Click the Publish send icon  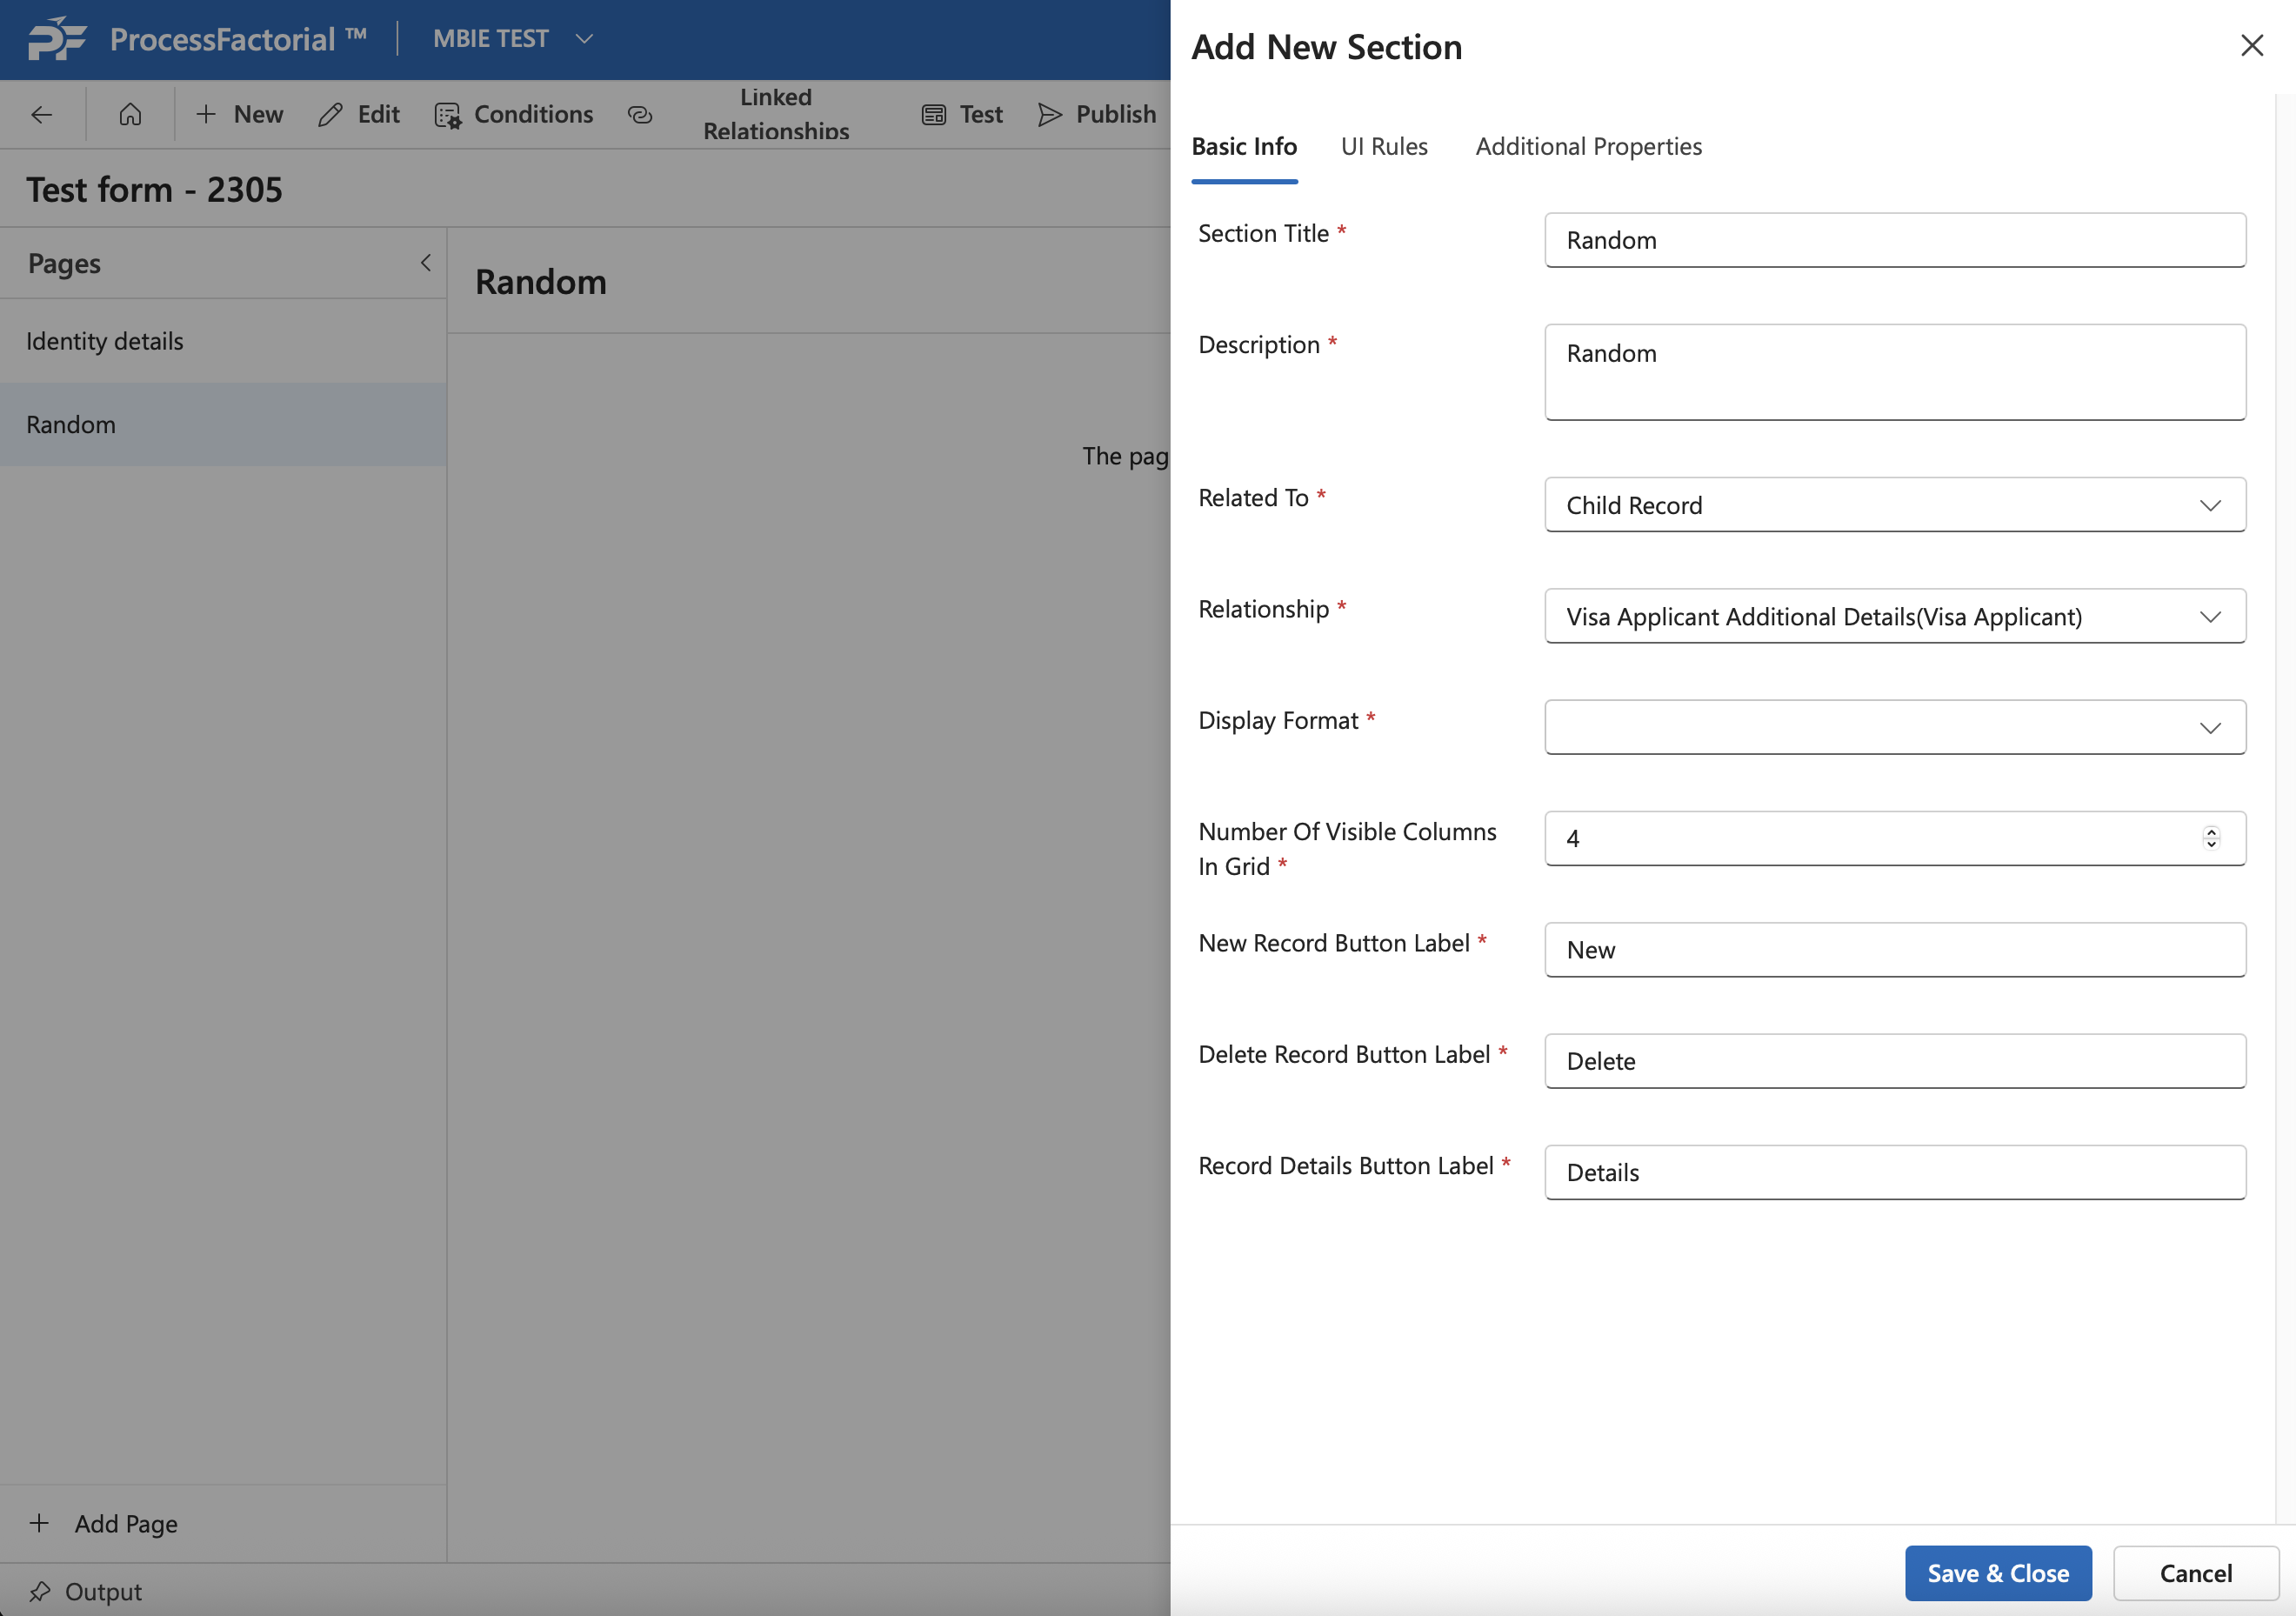(x=1049, y=115)
